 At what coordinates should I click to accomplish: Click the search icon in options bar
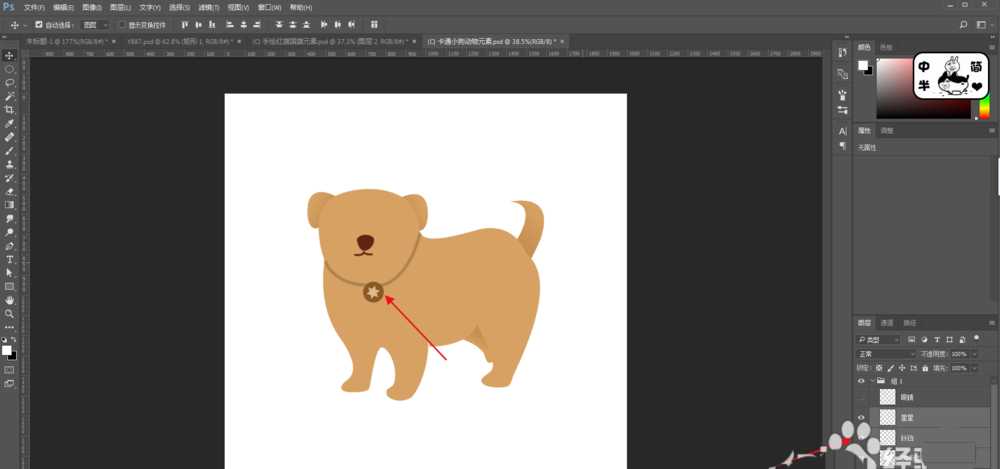click(964, 24)
